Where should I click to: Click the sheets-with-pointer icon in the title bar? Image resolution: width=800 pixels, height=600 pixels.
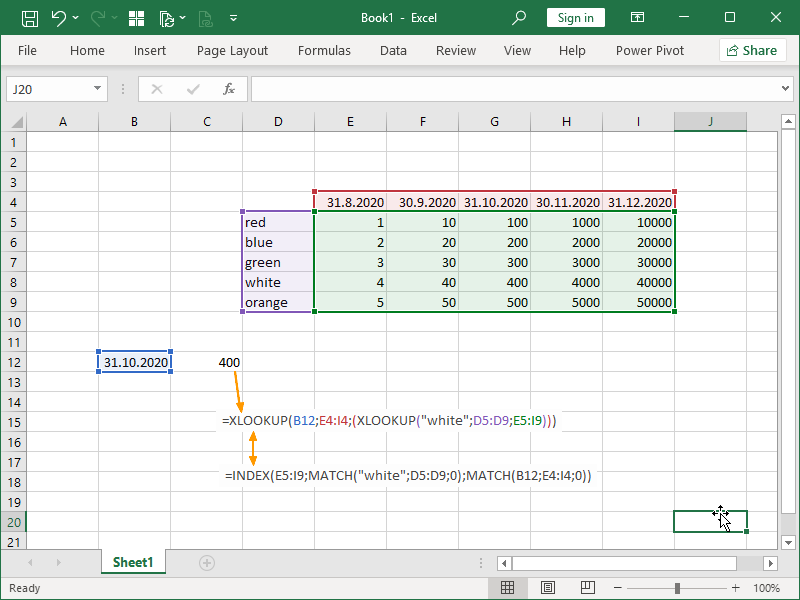coord(167,18)
